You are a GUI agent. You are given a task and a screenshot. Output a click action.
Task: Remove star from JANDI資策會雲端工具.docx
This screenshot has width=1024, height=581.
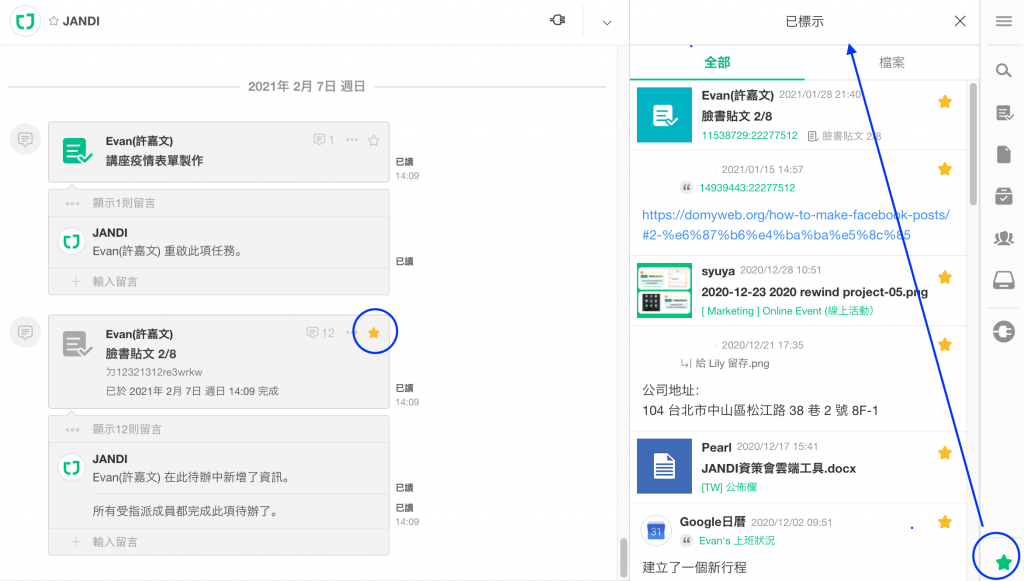pos(944,453)
